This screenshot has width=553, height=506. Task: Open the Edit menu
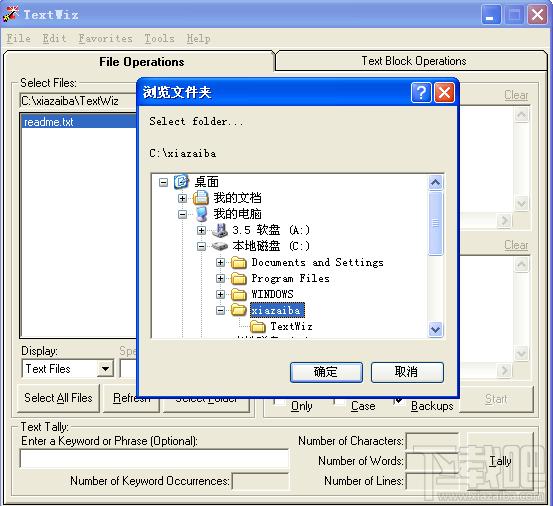pos(54,38)
